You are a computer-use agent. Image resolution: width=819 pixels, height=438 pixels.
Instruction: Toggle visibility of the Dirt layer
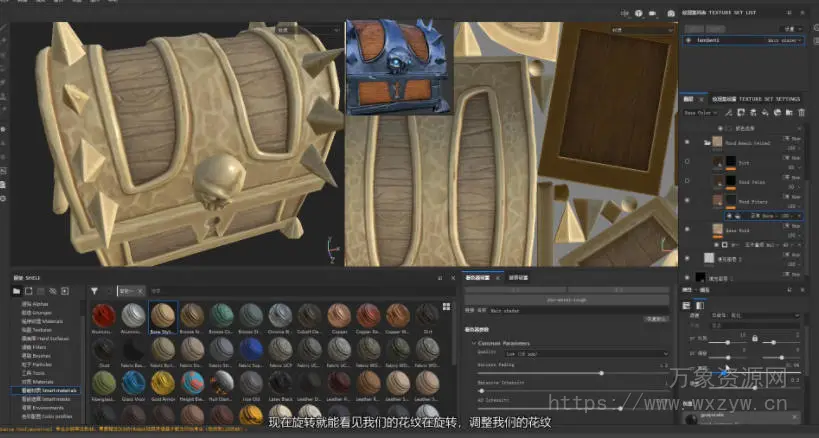click(687, 160)
